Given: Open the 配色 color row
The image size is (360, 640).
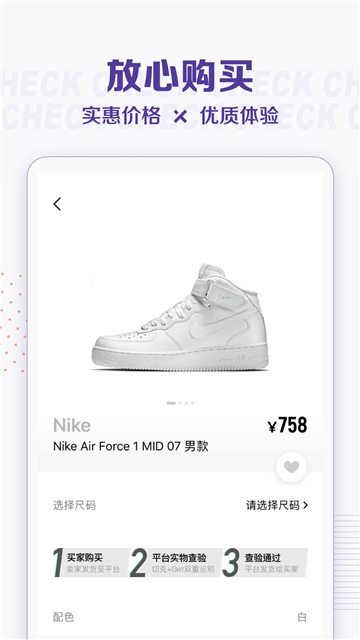Looking at the screenshot, I should pyautogui.click(x=180, y=617).
